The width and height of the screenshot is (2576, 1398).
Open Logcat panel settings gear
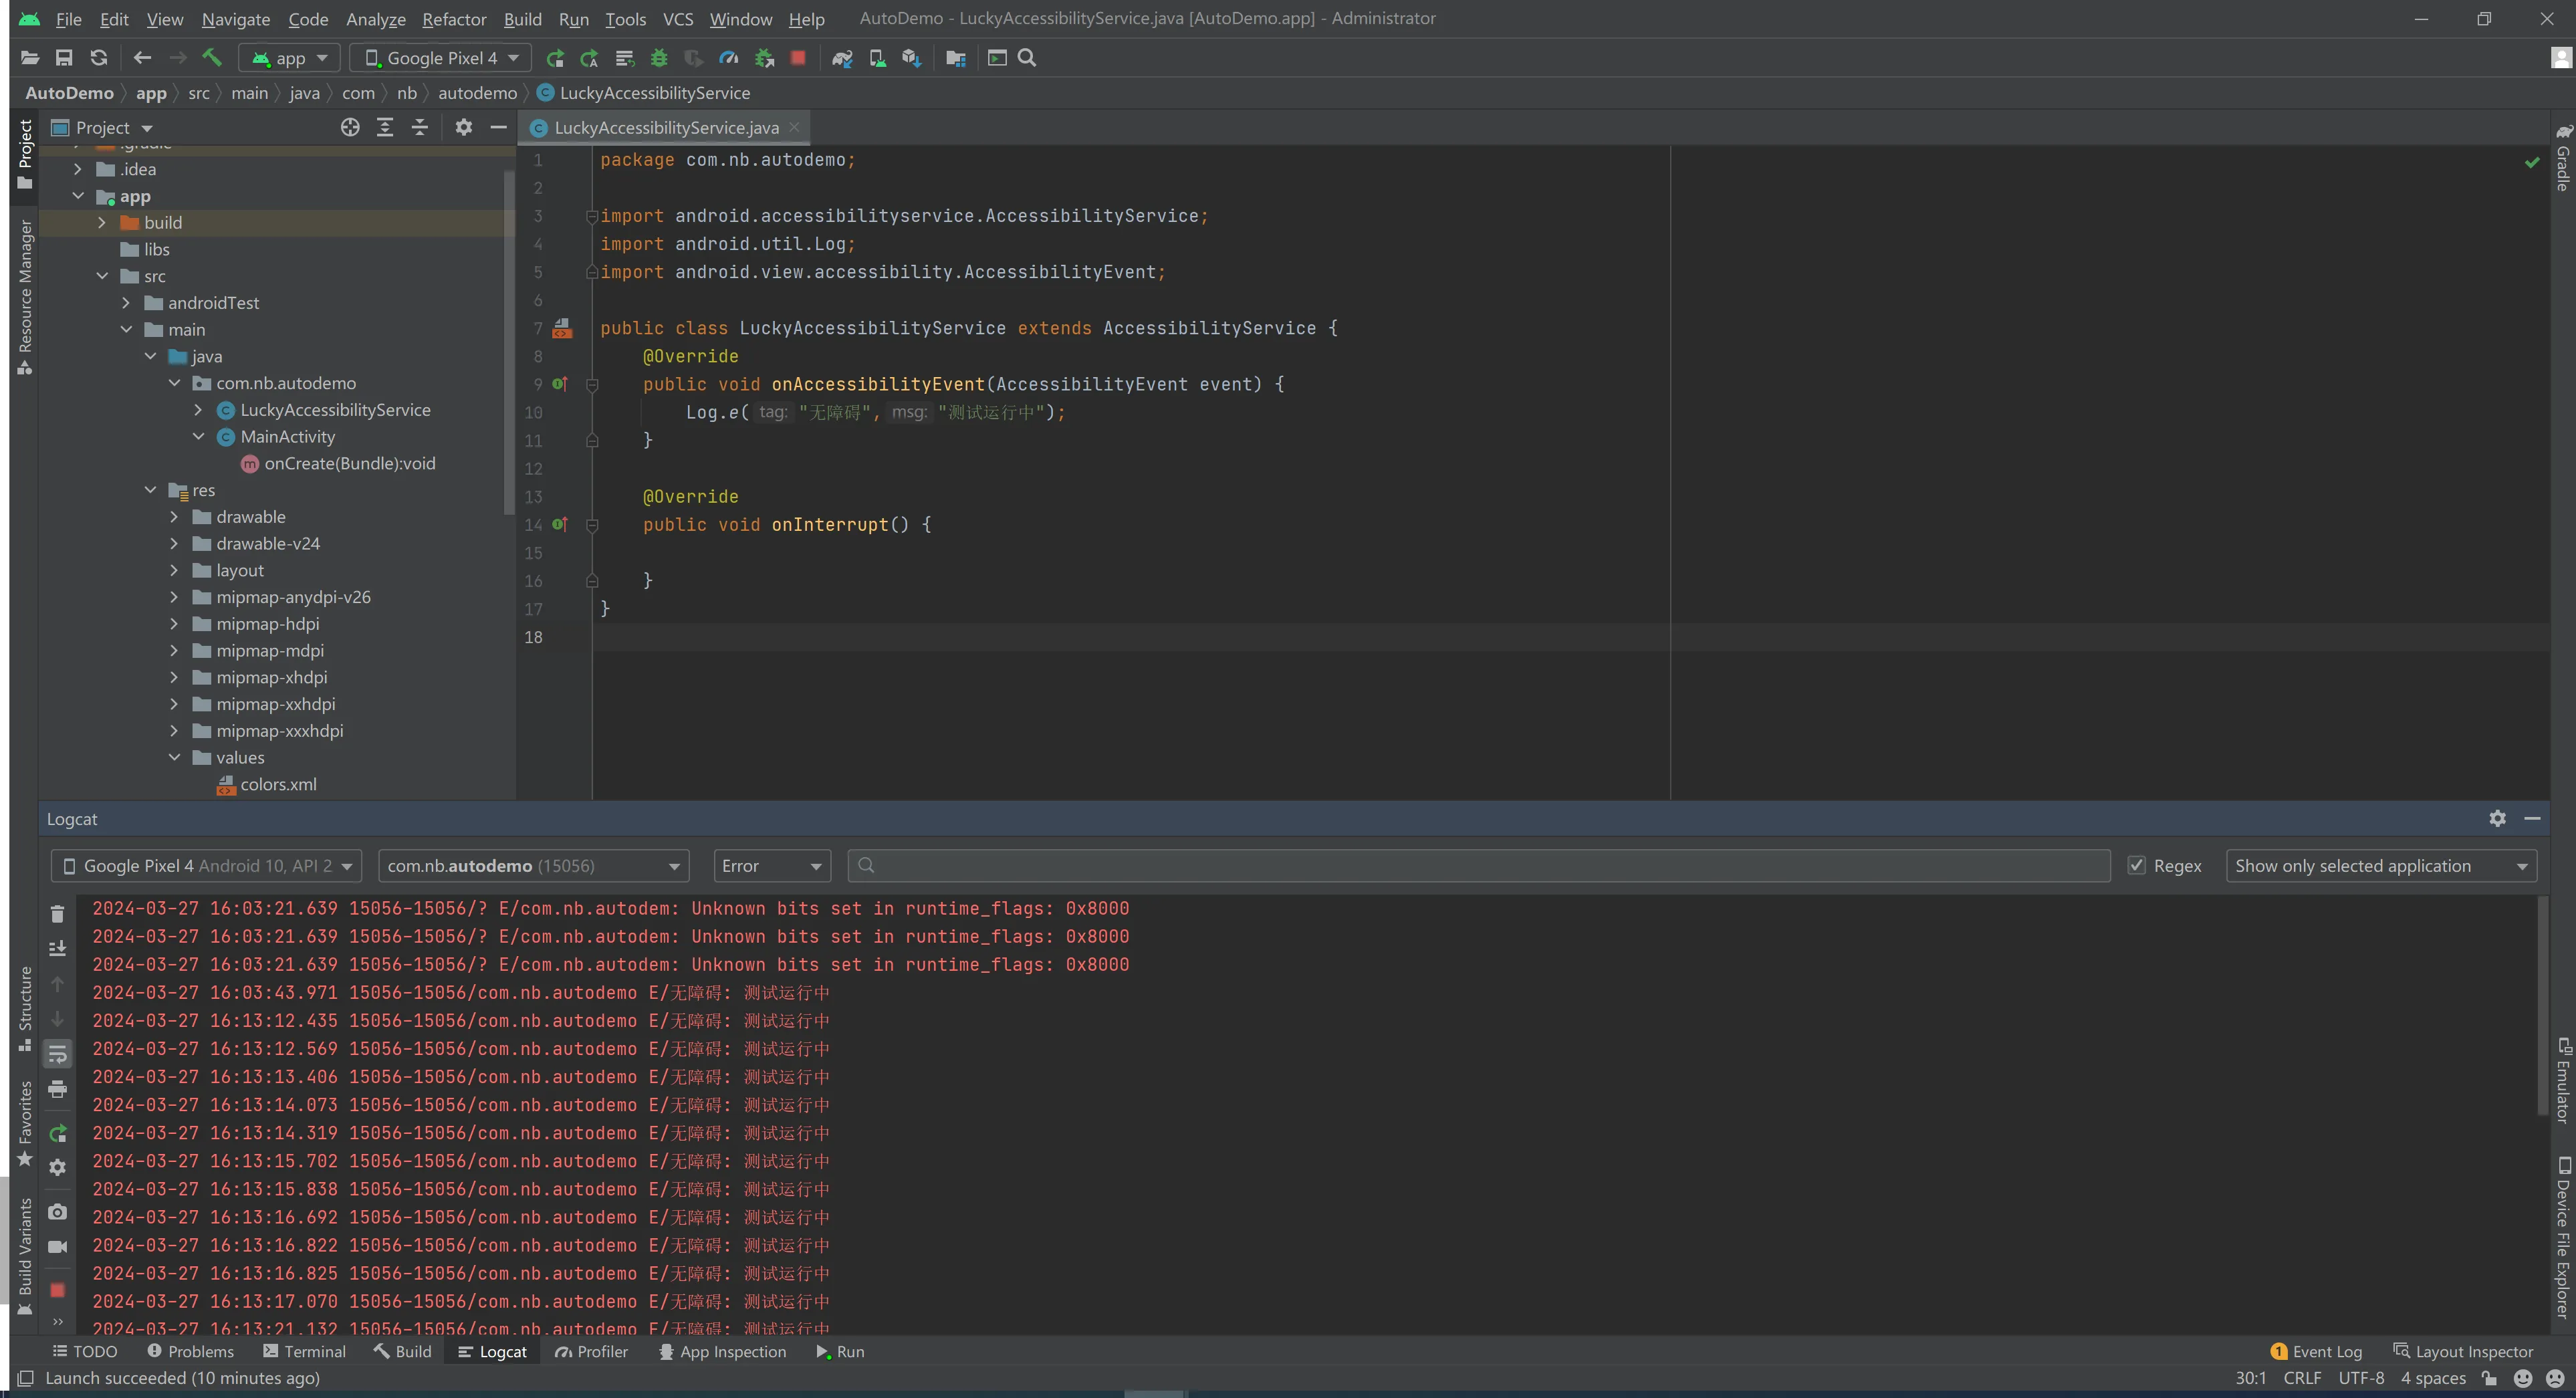pos(2497,818)
